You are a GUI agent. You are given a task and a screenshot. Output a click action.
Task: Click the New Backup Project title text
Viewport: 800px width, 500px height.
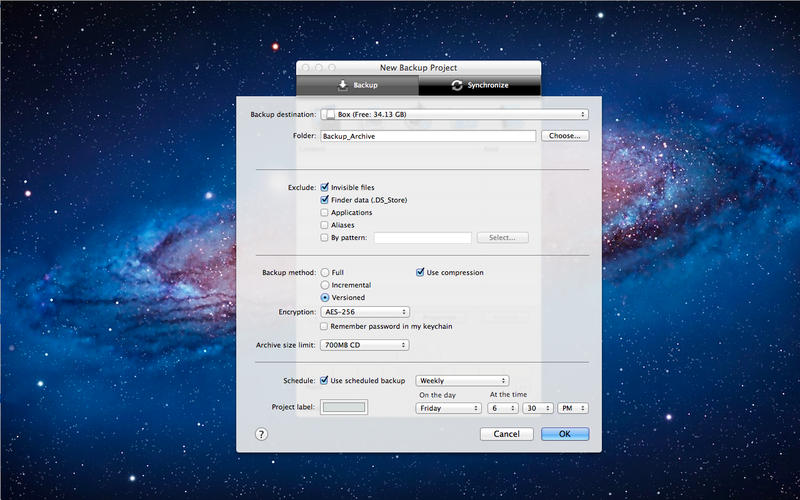(418, 68)
